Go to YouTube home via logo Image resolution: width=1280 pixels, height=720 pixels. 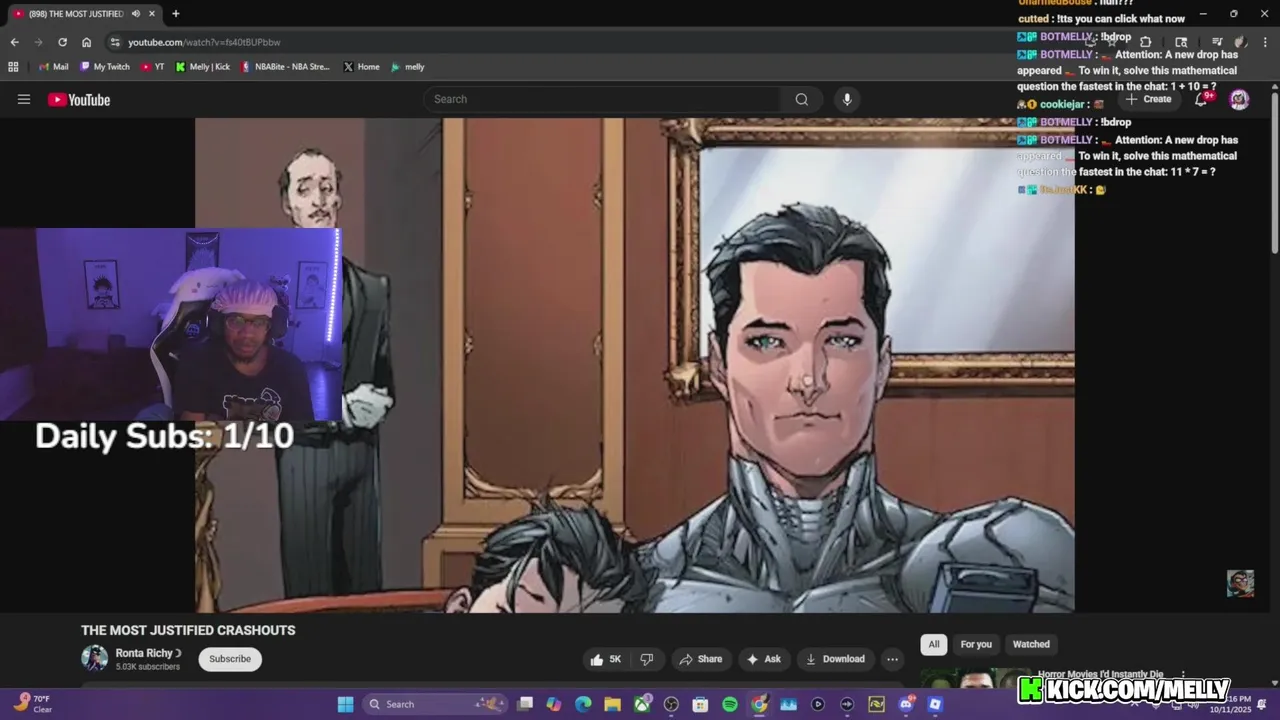click(79, 99)
